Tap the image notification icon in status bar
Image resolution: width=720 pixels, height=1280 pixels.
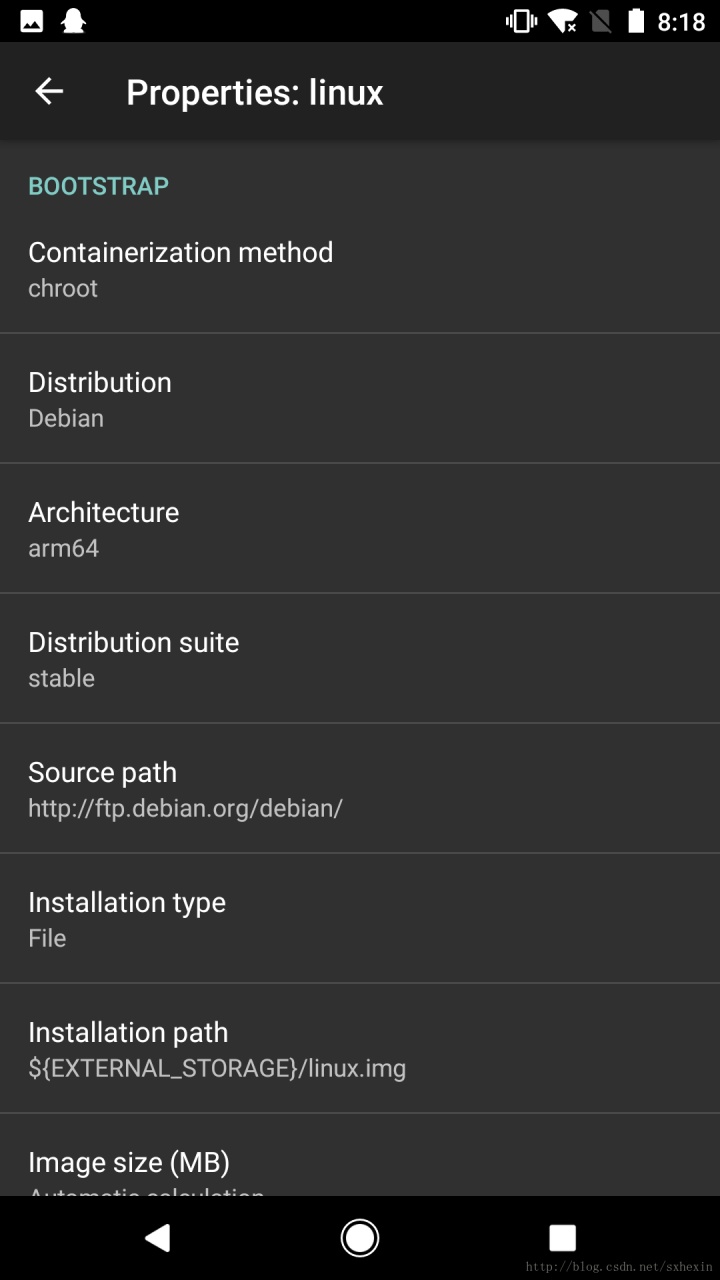coord(32,20)
